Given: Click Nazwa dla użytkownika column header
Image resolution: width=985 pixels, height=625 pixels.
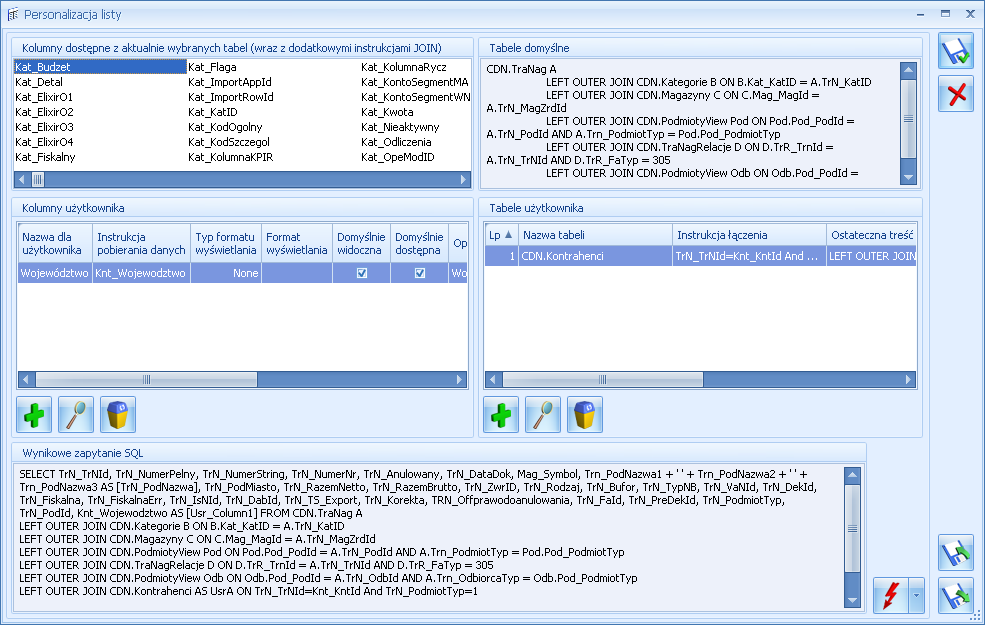Looking at the screenshot, I should [55, 244].
